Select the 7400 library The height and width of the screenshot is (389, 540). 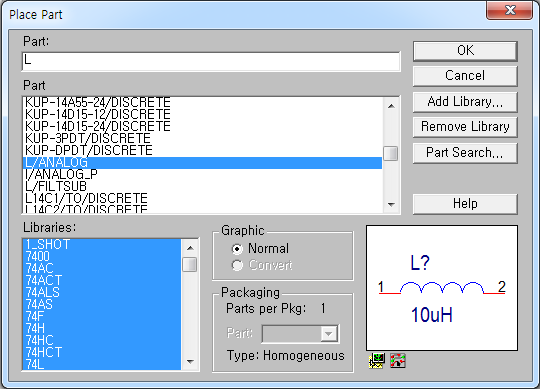point(102,256)
